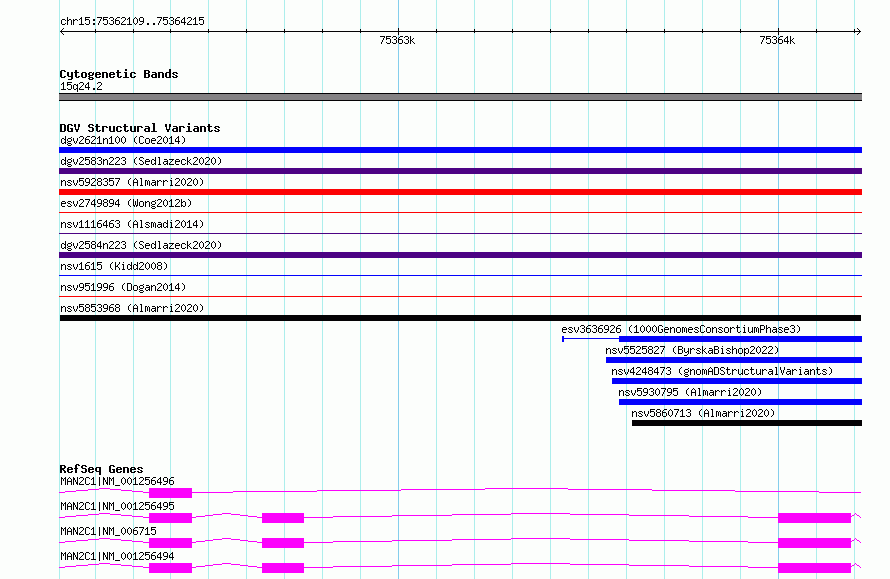Click the 15q24.2 cytogenetic band bar
Image resolution: width=890 pixels, height=579 pixels.
[460, 97]
